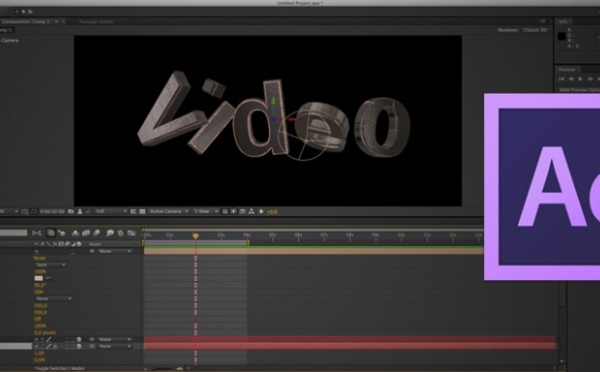Switch to the Info panel tab
The width and height of the screenshot is (600, 372).
[563, 22]
